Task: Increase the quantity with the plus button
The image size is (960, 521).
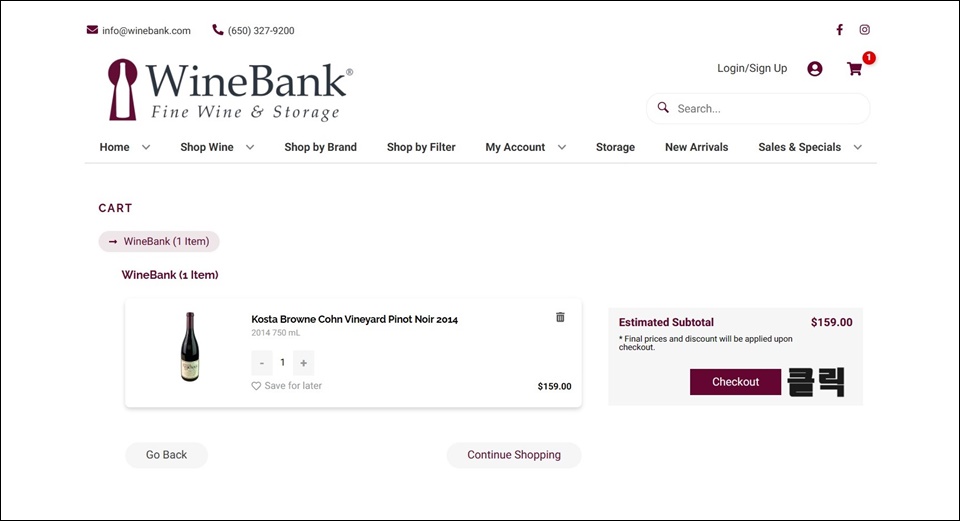Action: click(303, 363)
